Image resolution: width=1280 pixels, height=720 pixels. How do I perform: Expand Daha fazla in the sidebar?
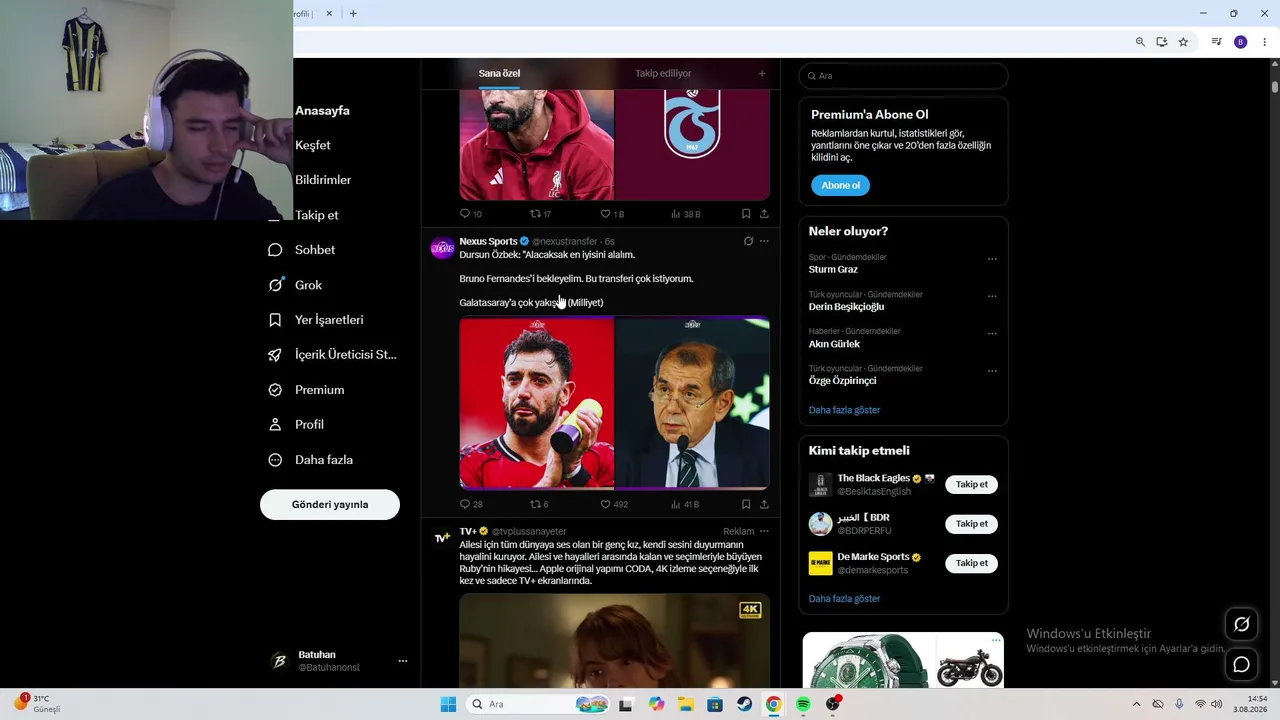310,460
